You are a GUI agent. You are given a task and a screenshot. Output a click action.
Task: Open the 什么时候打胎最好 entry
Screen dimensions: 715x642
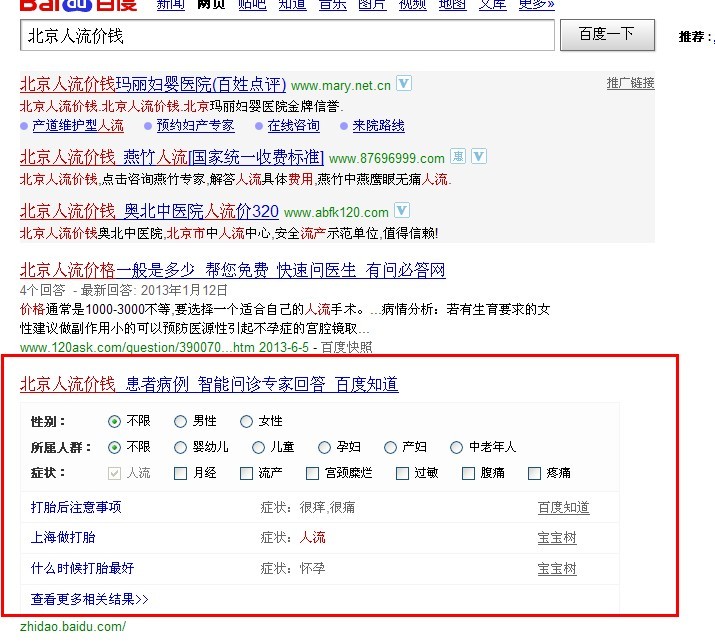(82, 568)
